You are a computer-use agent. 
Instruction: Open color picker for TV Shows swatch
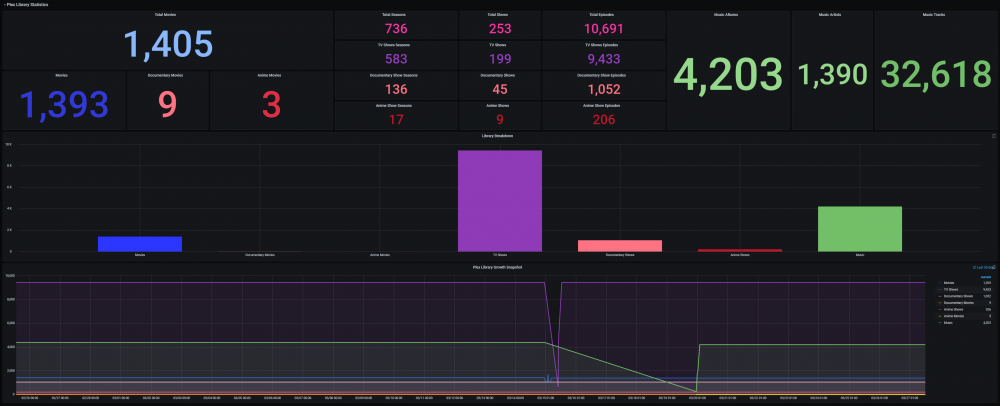coord(939,289)
